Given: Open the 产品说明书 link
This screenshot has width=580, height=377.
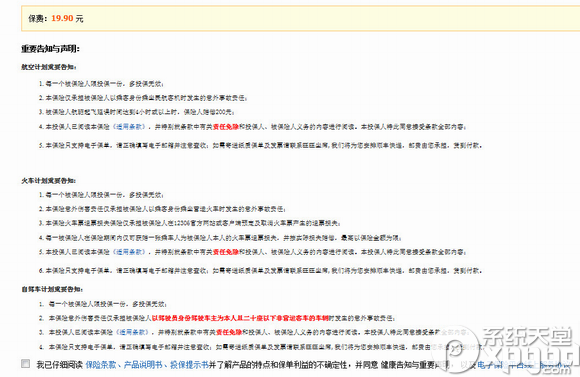Looking at the screenshot, I should pos(143,365).
